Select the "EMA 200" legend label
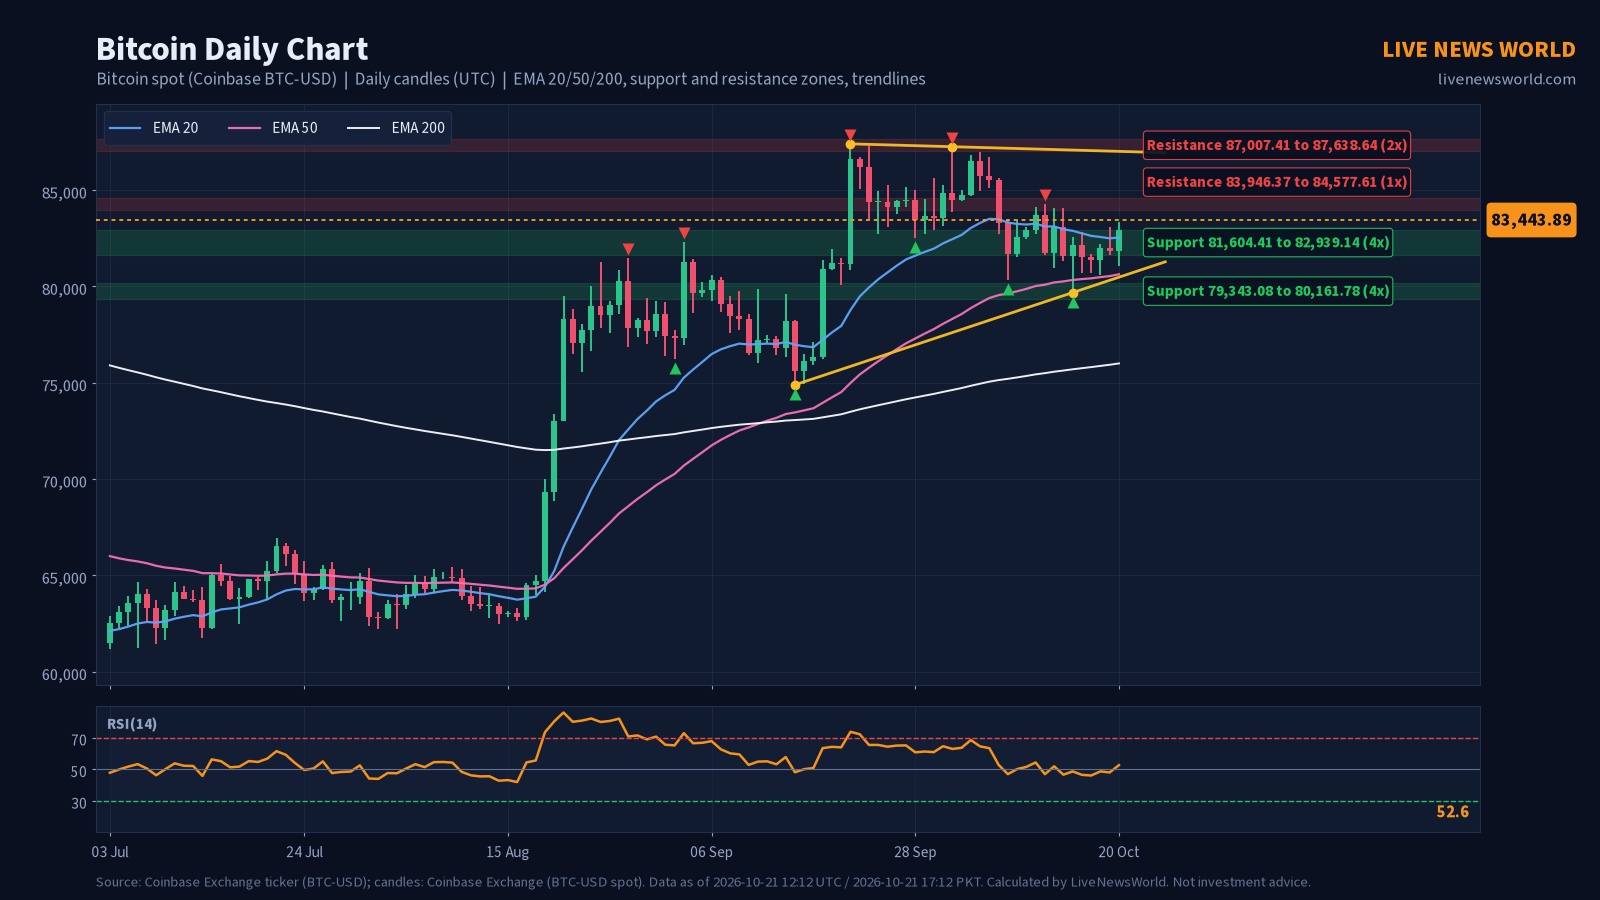The image size is (1600, 900). tap(418, 128)
